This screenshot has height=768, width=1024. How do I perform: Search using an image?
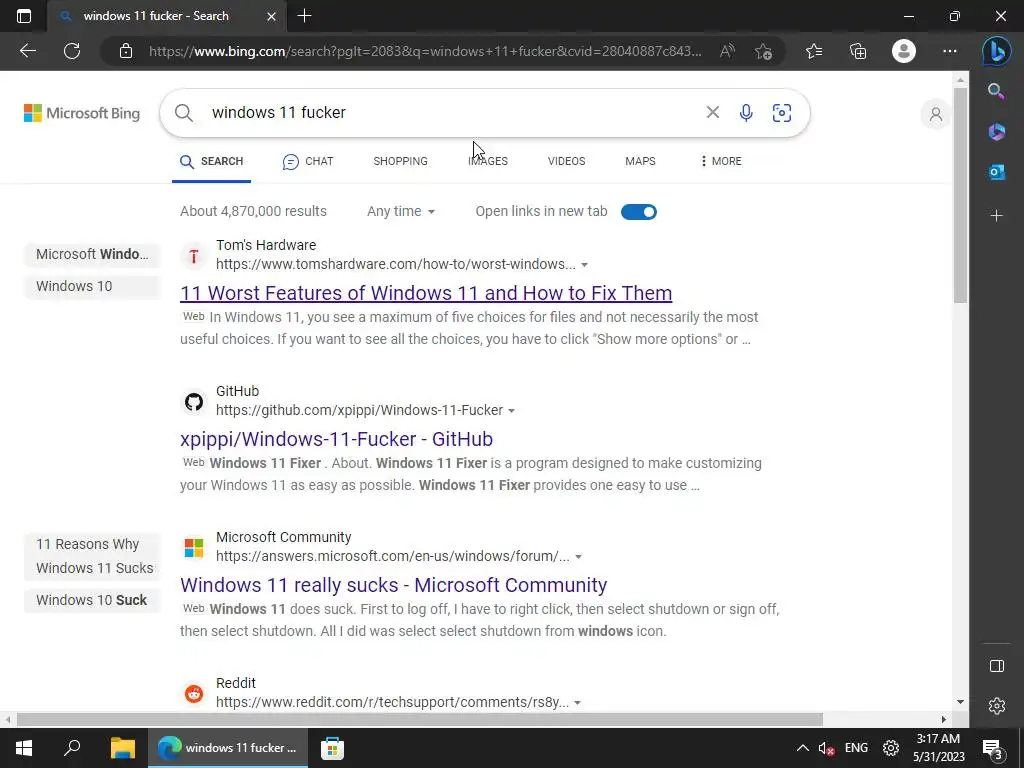tap(782, 112)
